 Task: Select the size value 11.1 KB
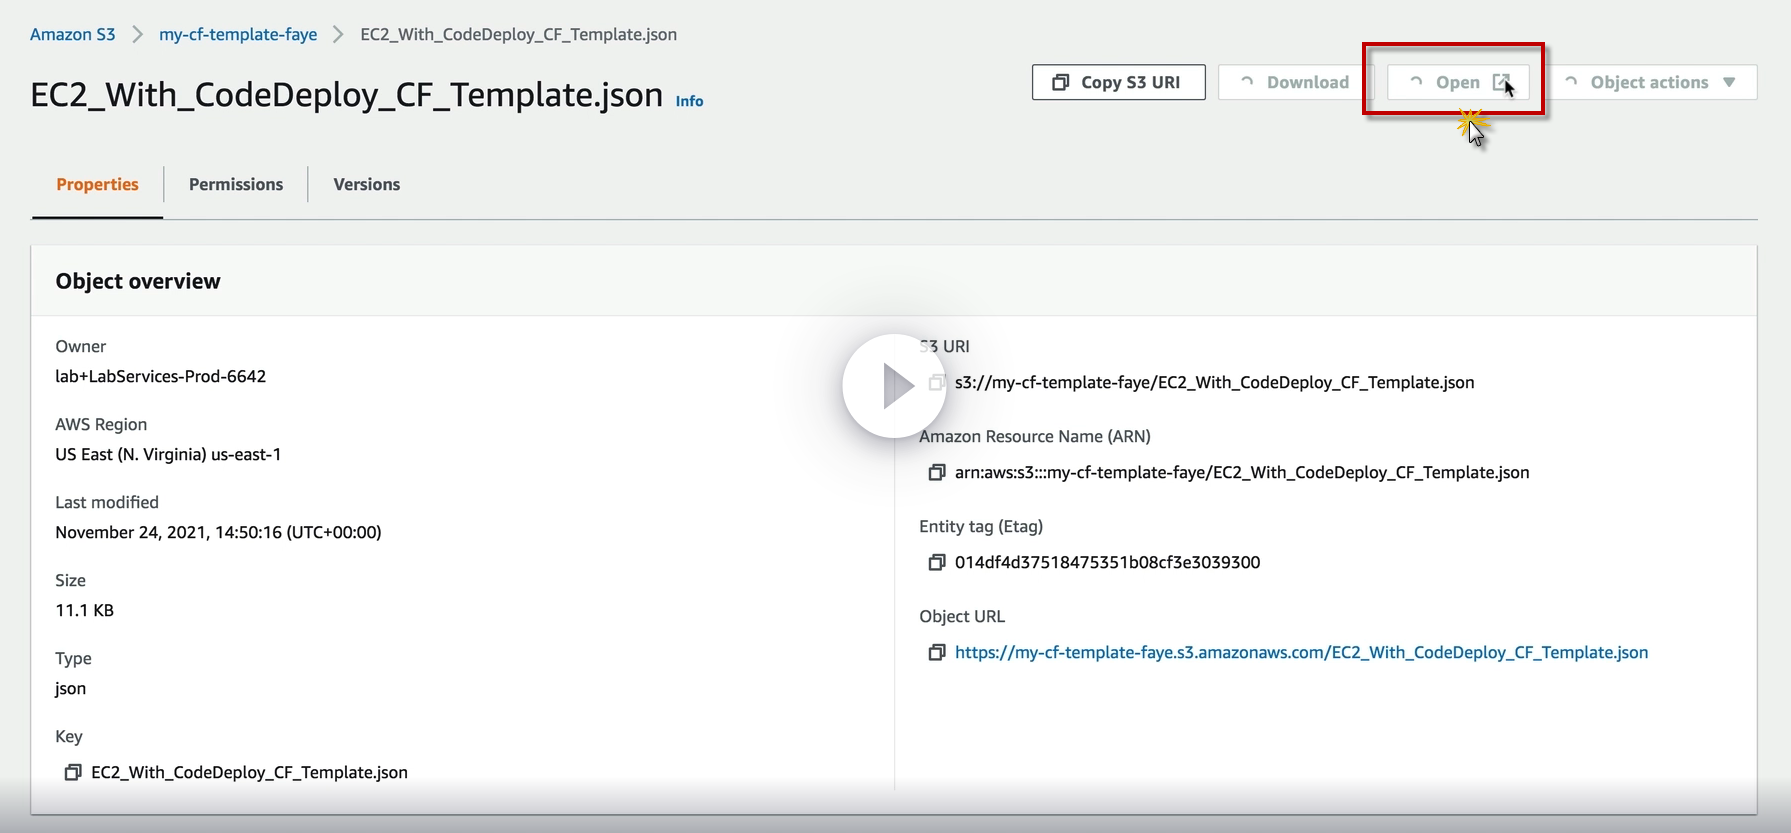[84, 610]
